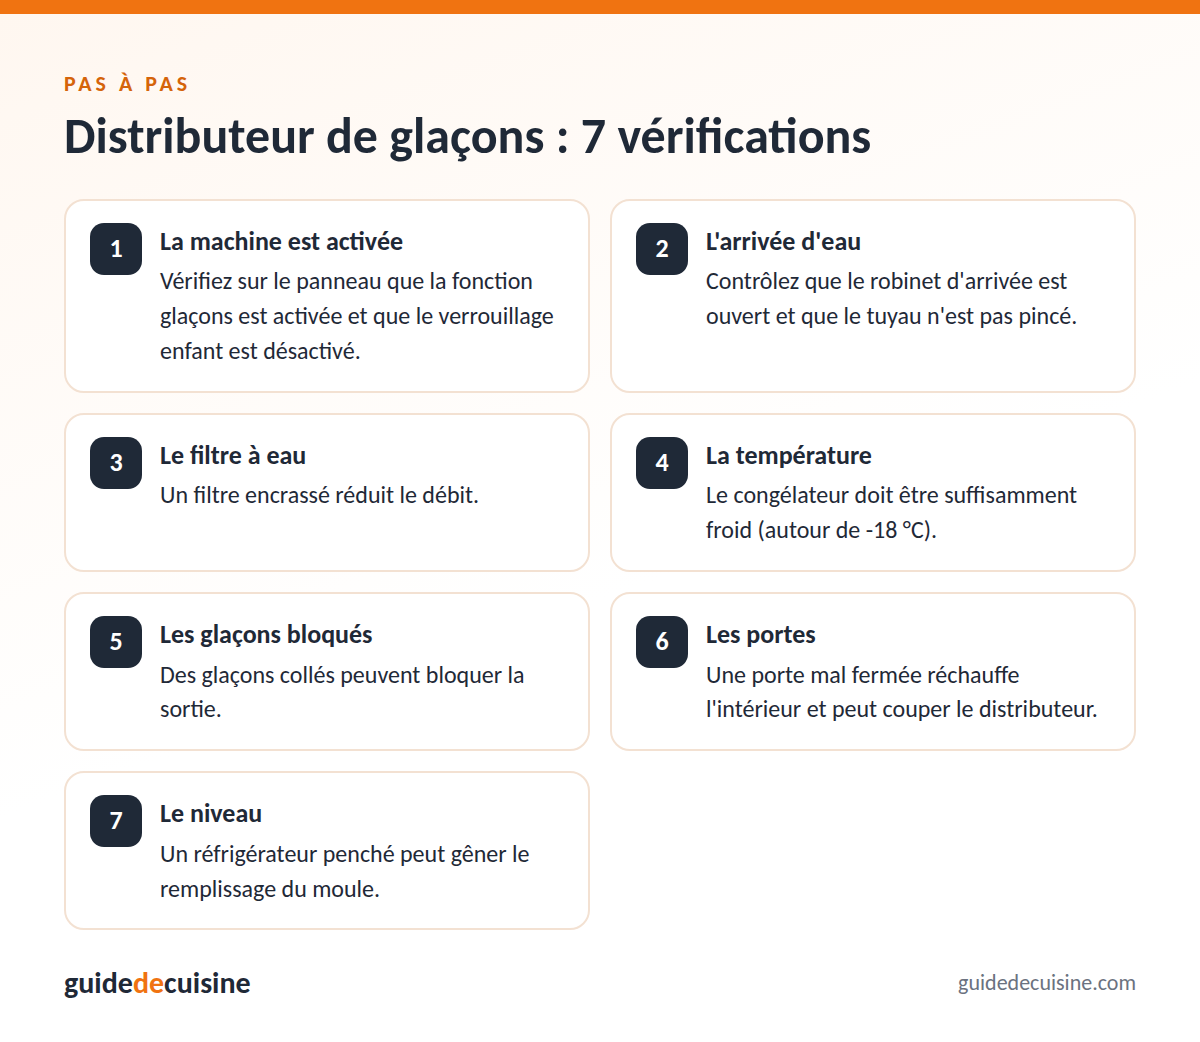Click the step number 6 badge
Image resolution: width=1200 pixels, height=1042 pixels.
662,642
